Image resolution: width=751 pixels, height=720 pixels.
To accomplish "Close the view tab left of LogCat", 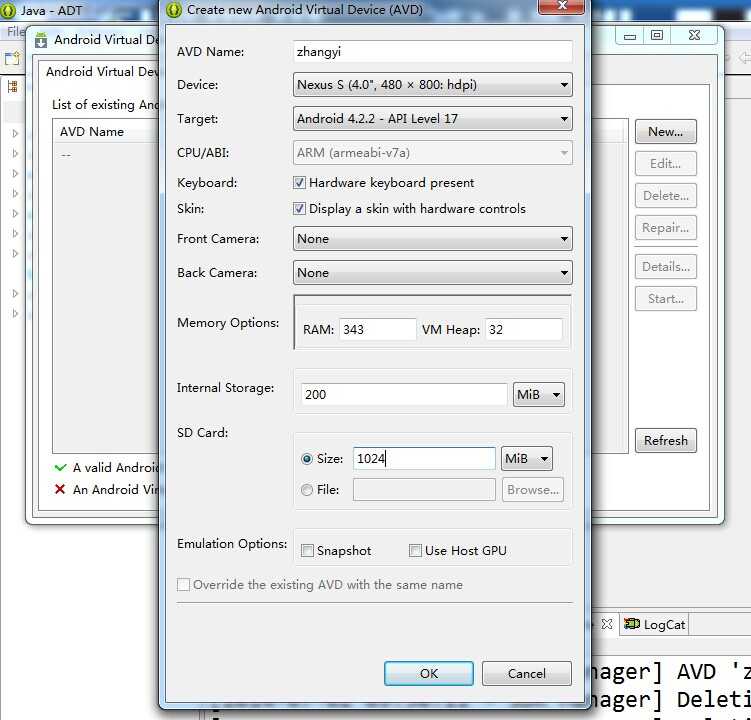I will 607,624.
